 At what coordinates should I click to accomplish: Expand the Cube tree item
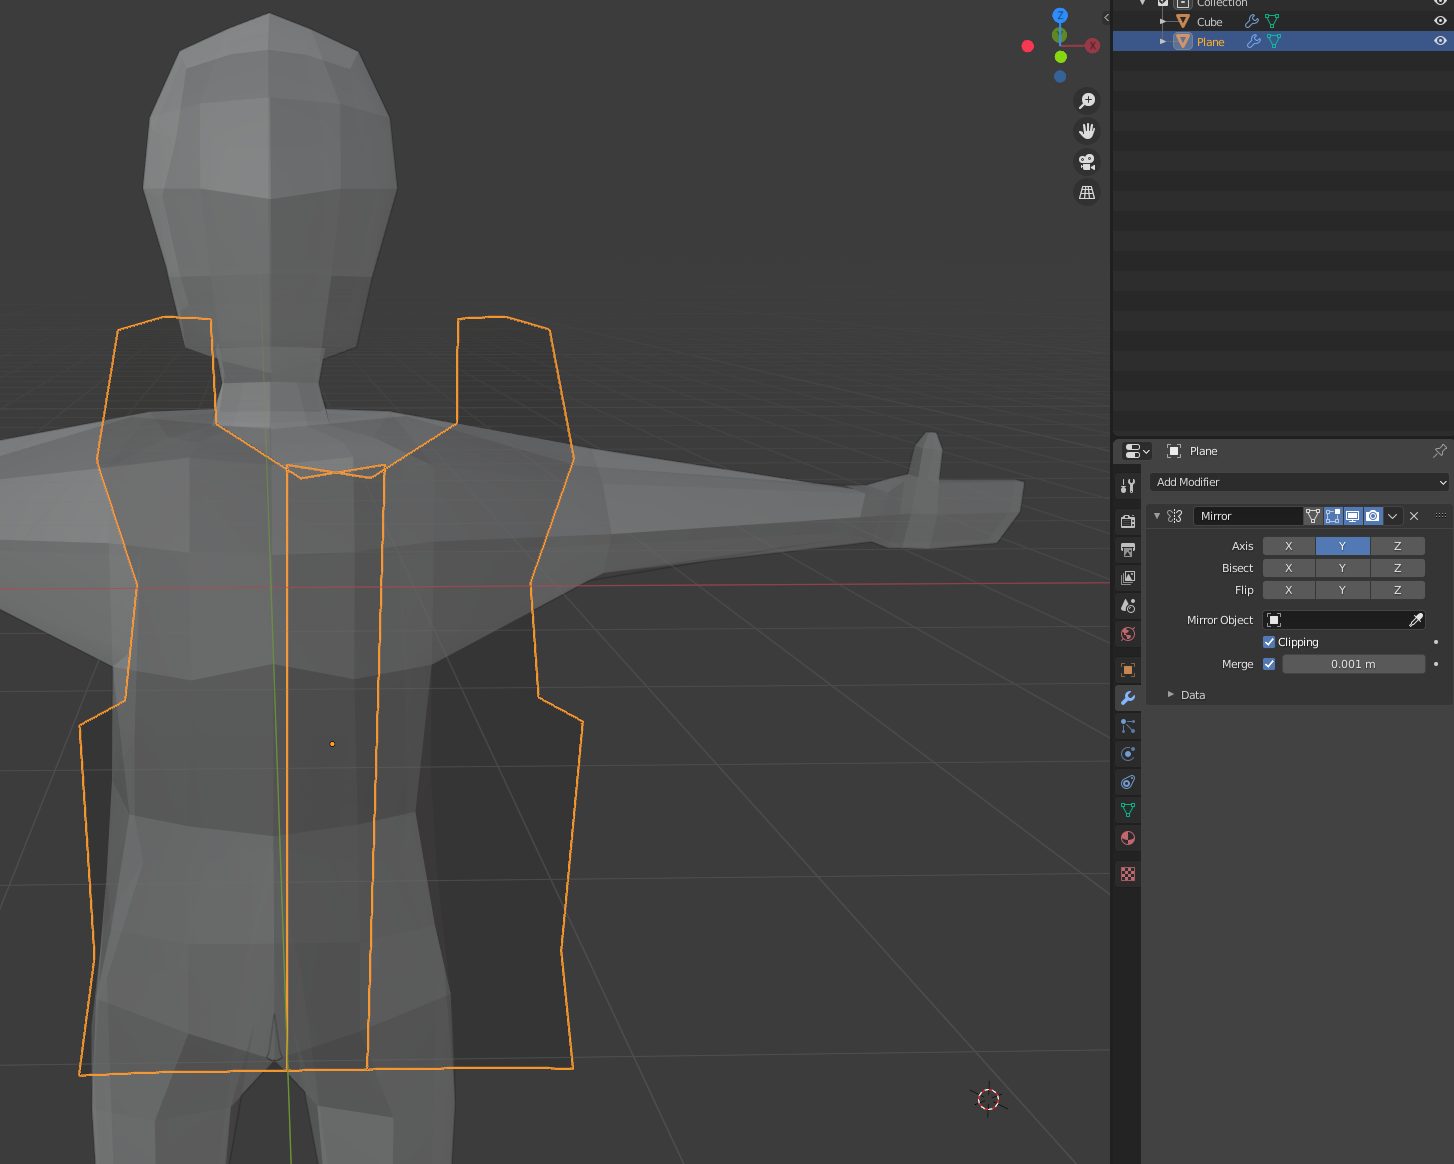click(x=1163, y=21)
